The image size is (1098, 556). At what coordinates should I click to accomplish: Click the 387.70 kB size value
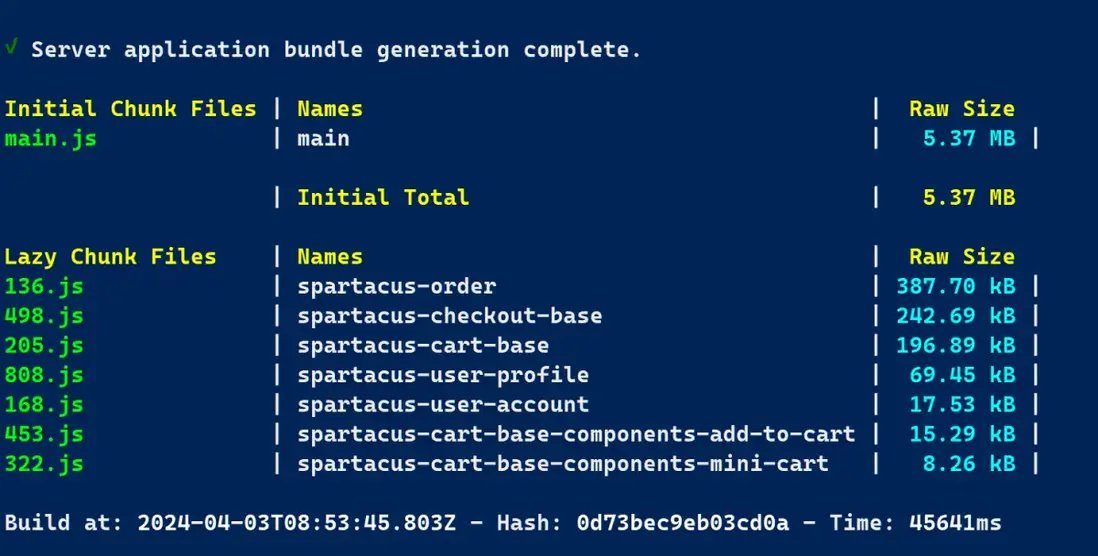pos(955,286)
